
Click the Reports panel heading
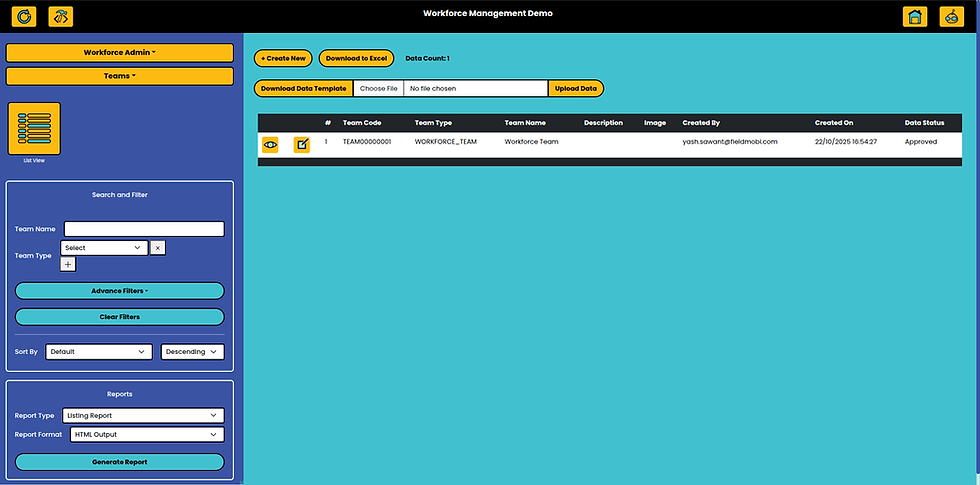click(x=119, y=394)
